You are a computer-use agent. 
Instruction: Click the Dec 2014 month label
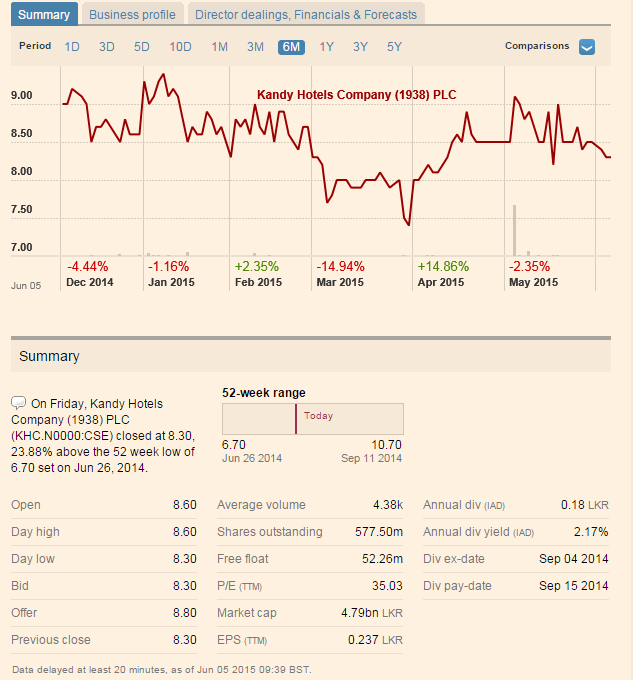tap(90, 282)
